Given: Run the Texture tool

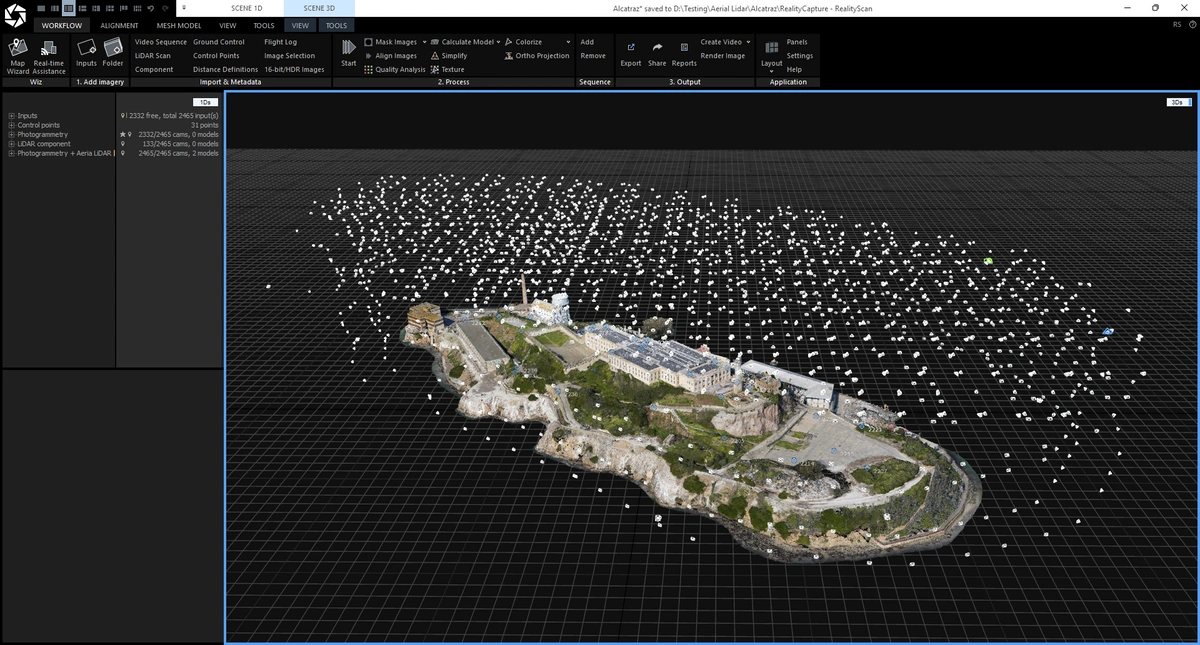Looking at the screenshot, I should click(447, 70).
